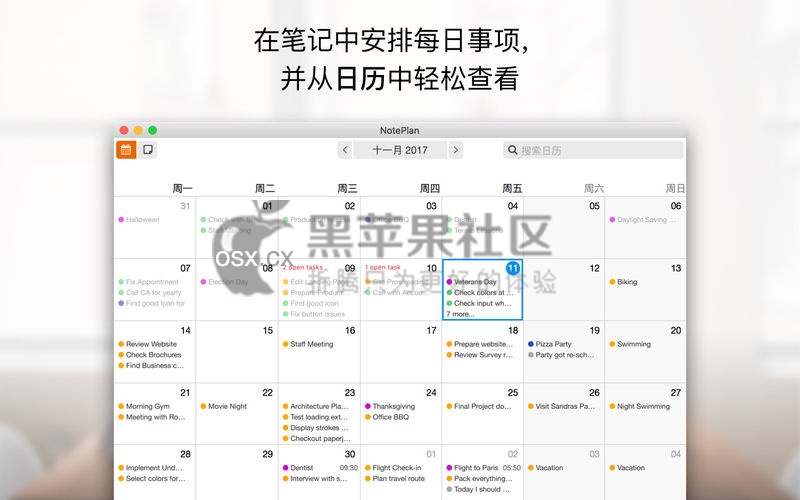Open the Flight to Paris 05:50 event

484,467
